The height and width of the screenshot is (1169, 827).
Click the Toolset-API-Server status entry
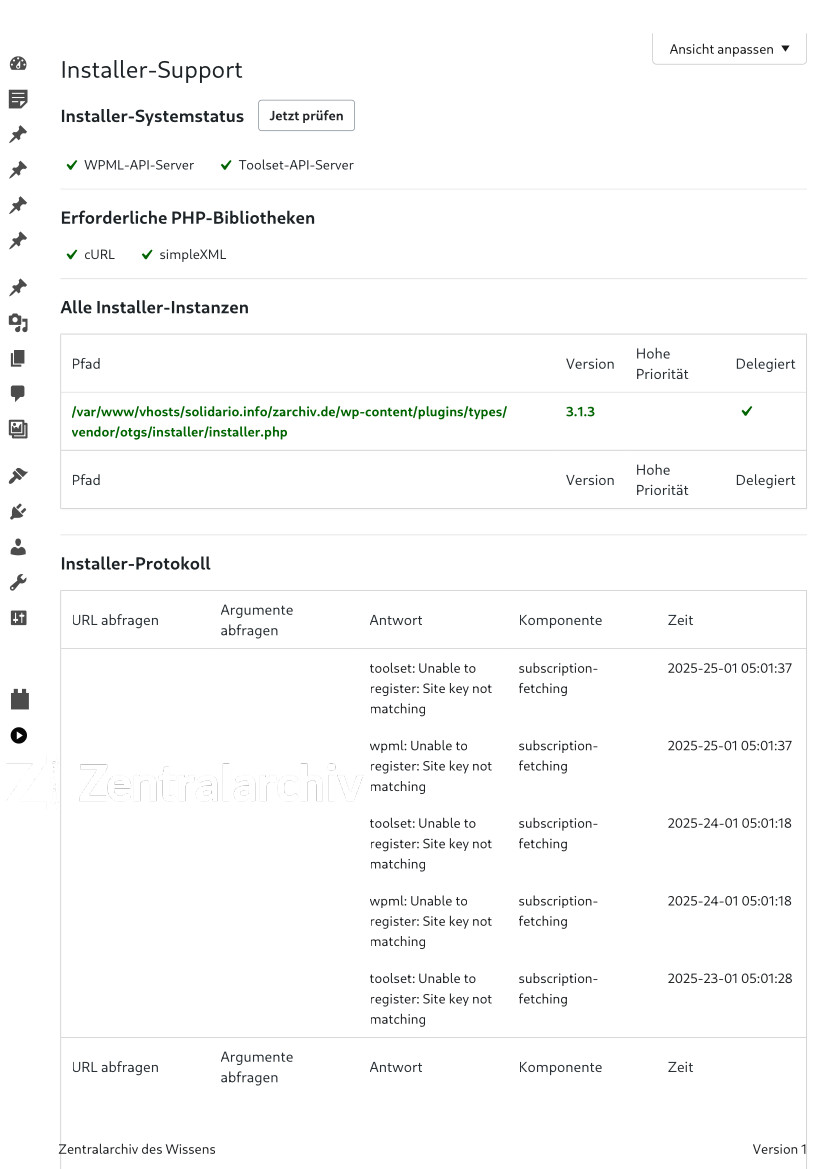tap(287, 165)
